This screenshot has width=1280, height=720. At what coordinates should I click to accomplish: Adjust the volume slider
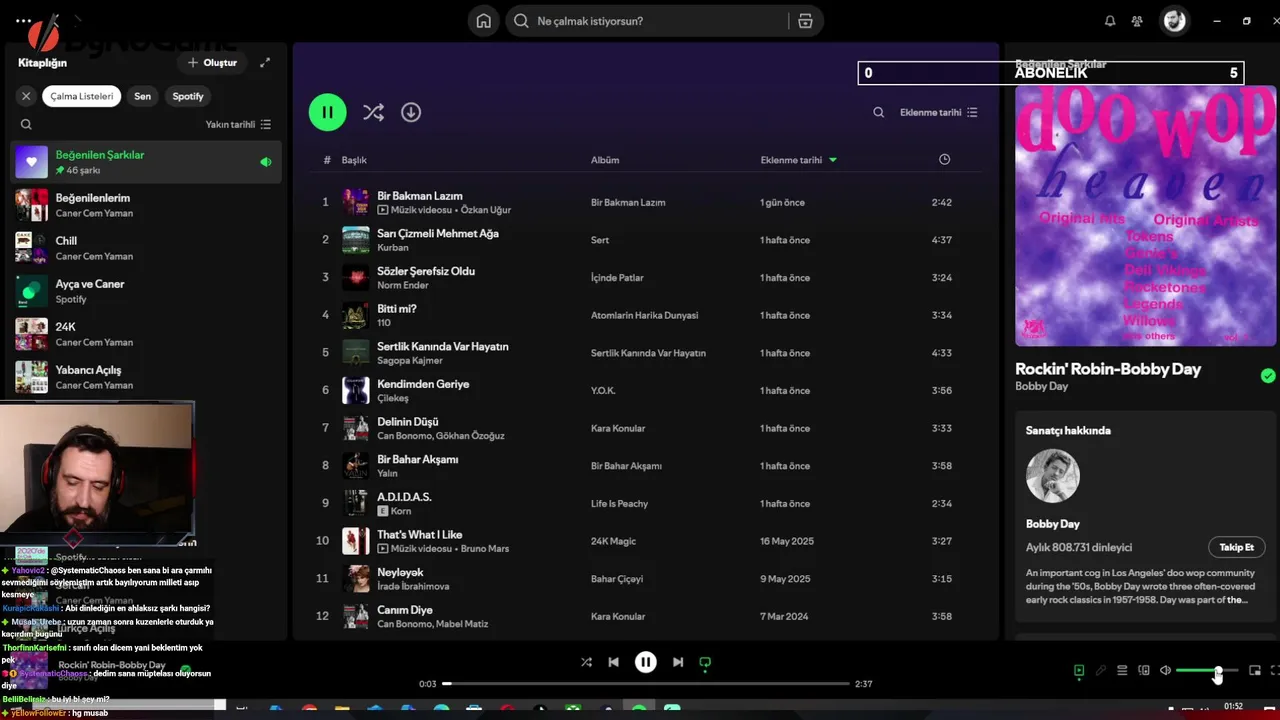pyautogui.click(x=1207, y=671)
